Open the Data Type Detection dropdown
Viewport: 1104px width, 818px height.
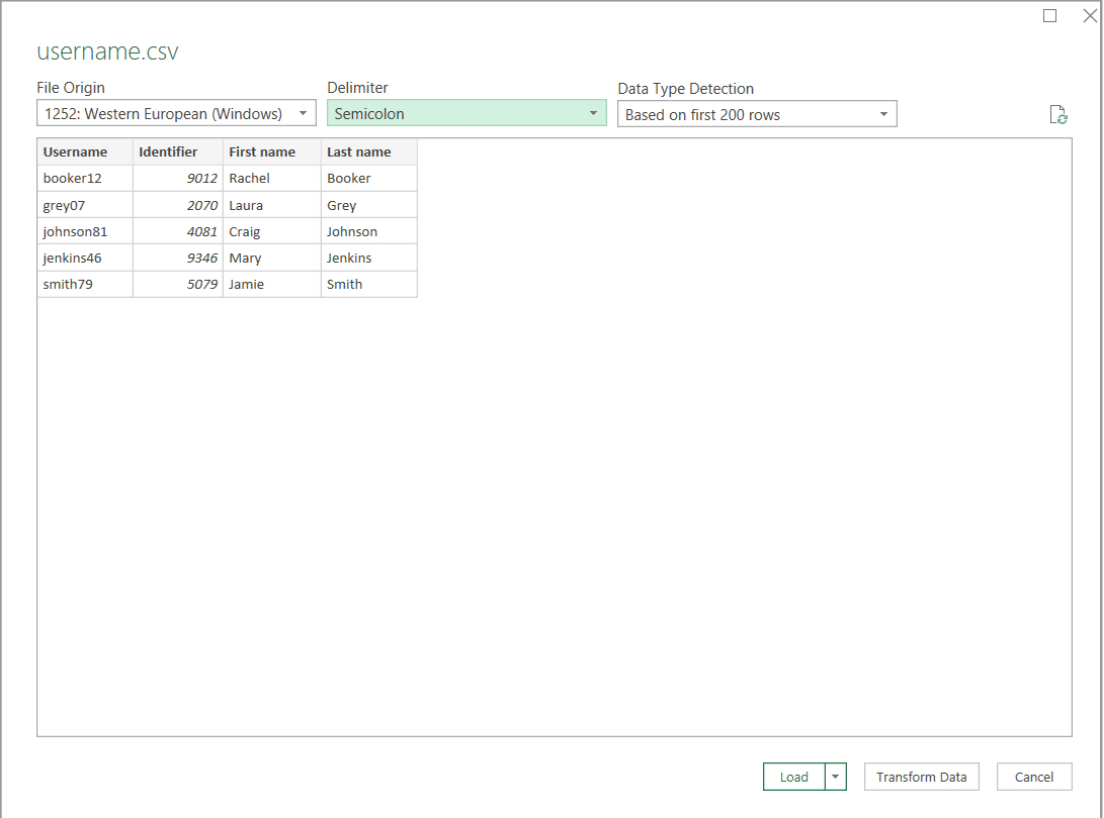(883, 113)
